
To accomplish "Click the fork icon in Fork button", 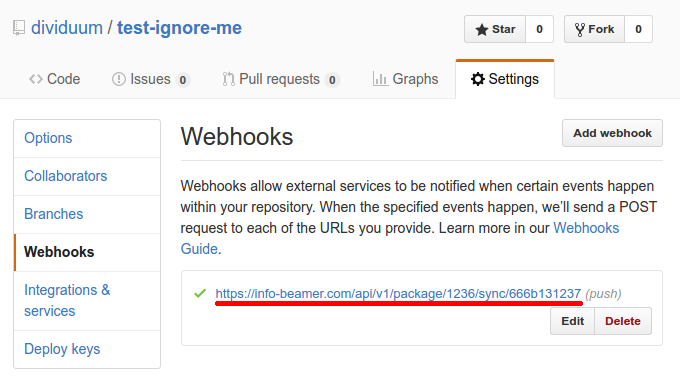I will [x=580, y=29].
